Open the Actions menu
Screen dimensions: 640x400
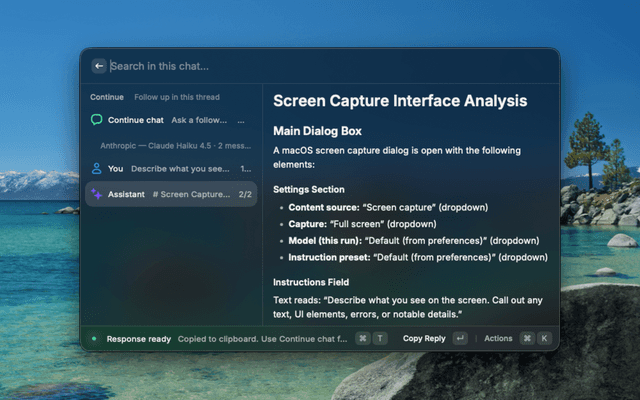pos(498,338)
